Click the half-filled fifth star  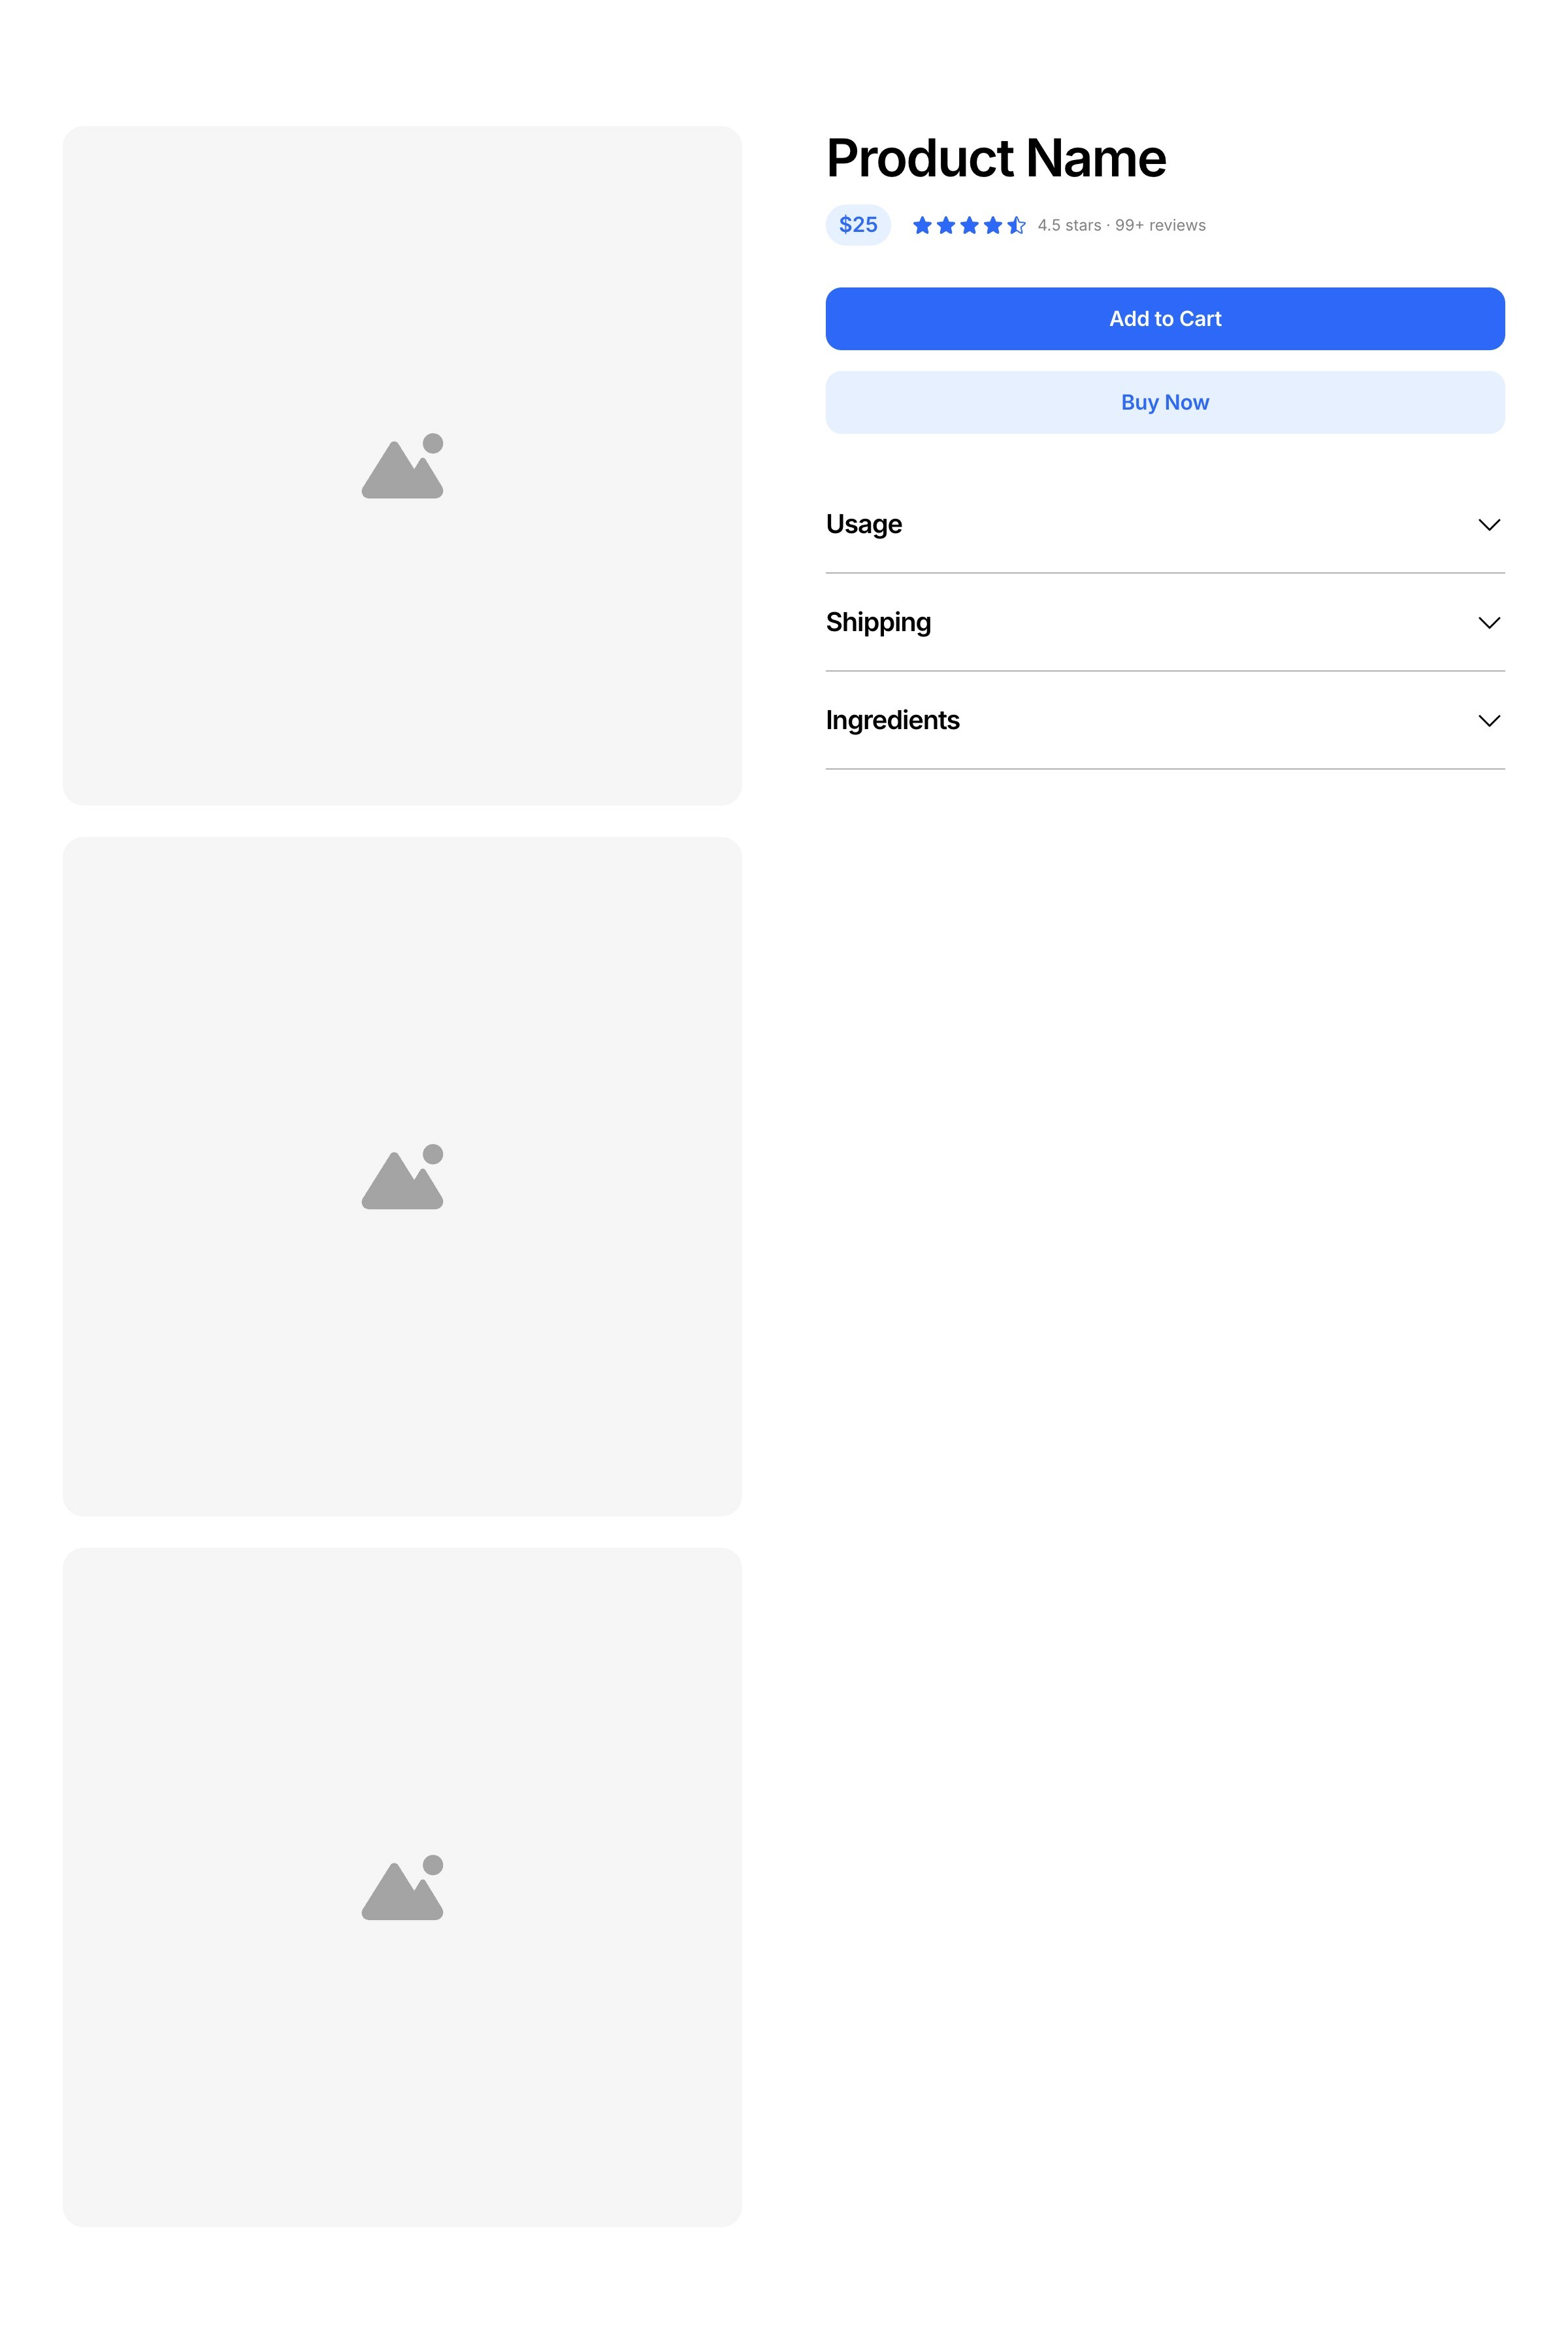point(1016,225)
